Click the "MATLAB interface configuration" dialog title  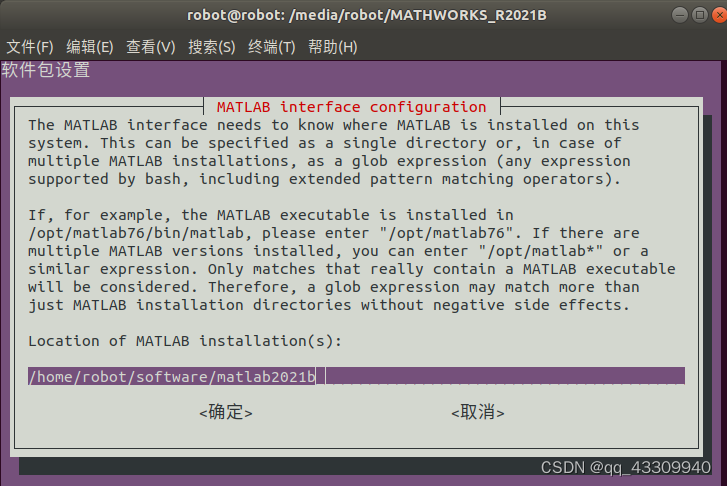[351, 107]
